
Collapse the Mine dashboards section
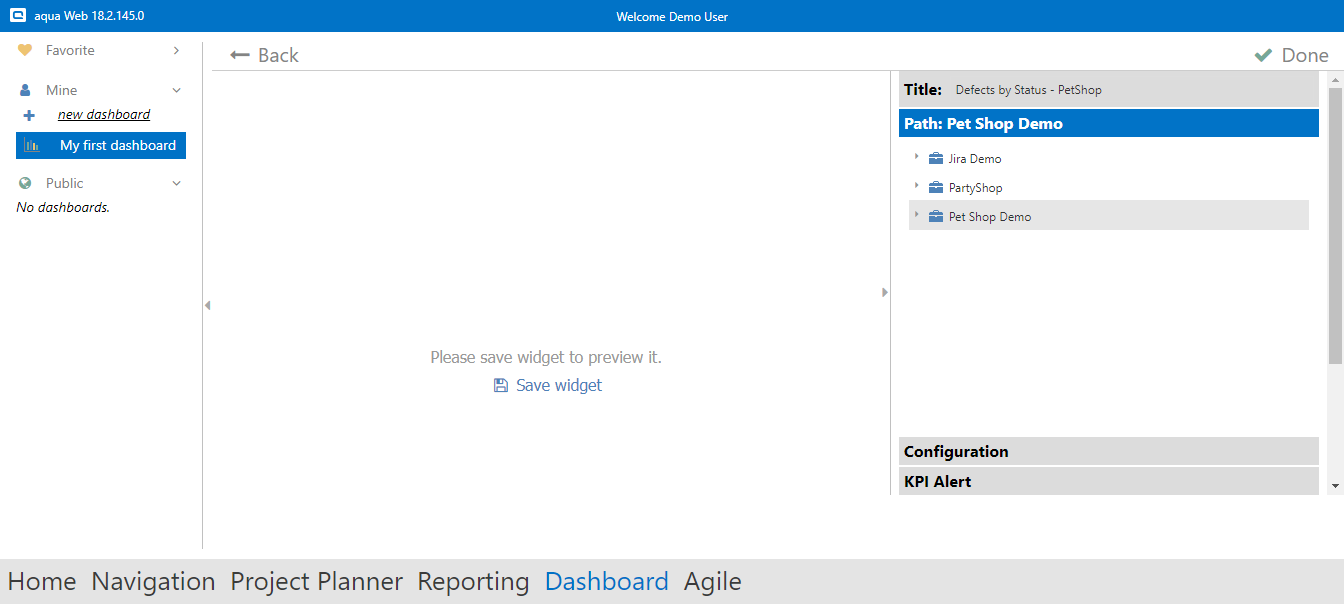pos(177,90)
